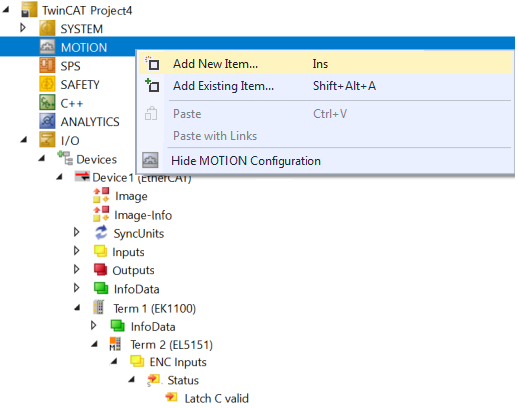Click the ENC Inputs yellow icon
Image resolution: width=518 pixels, height=408 pixels.
(x=137, y=361)
